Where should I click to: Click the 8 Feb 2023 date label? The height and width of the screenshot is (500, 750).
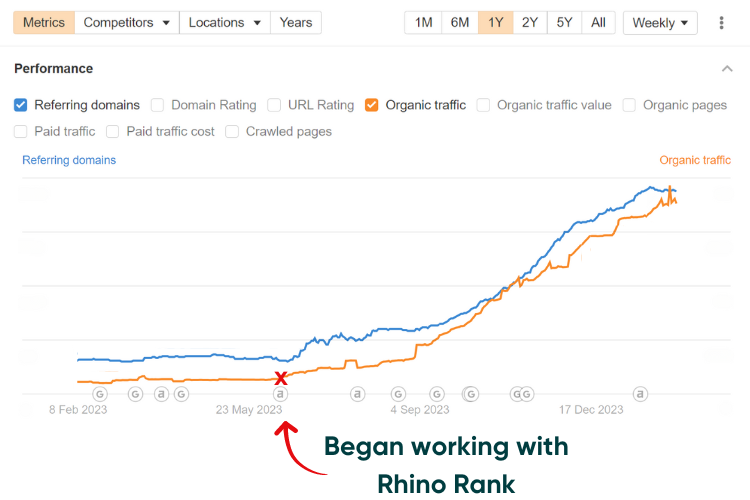[78, 410]
